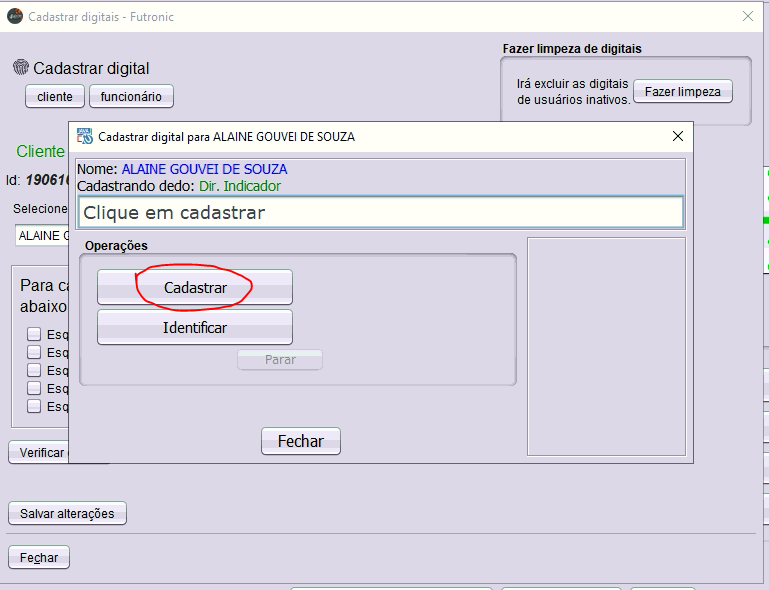Select the funcionário button
The width and height of the screenshot is (769, 590).
131,96
